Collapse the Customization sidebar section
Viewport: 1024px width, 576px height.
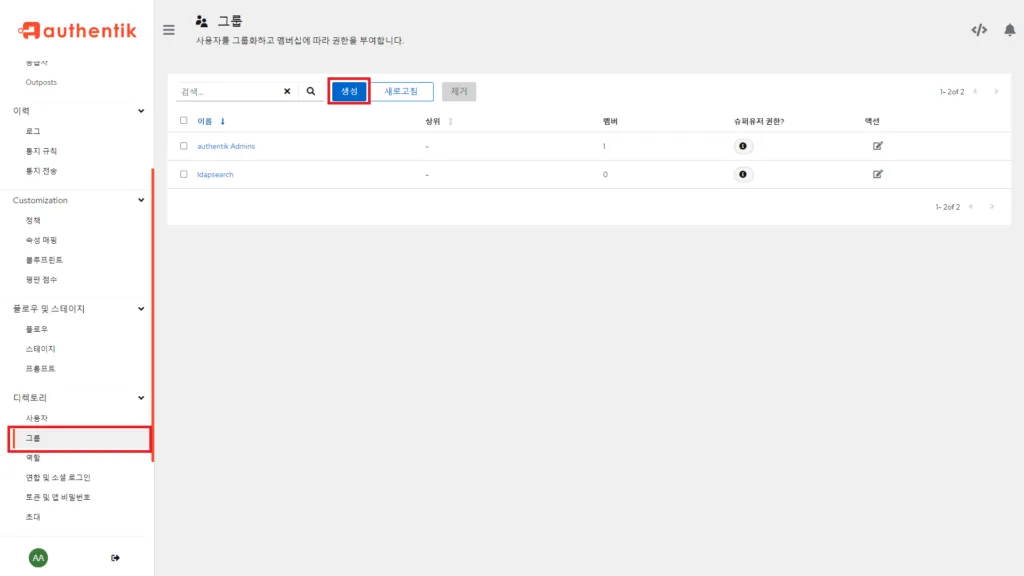point(142,200)
